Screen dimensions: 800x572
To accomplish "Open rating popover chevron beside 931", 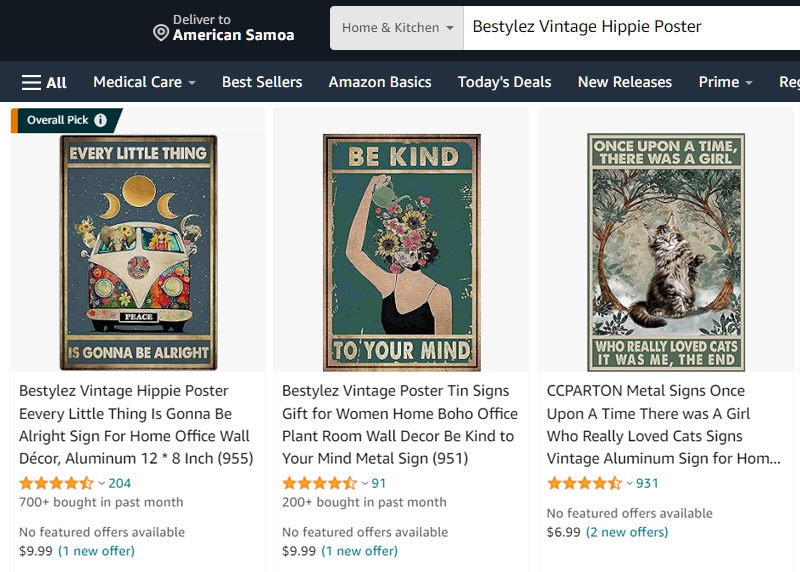I will (x=629, y=484).
